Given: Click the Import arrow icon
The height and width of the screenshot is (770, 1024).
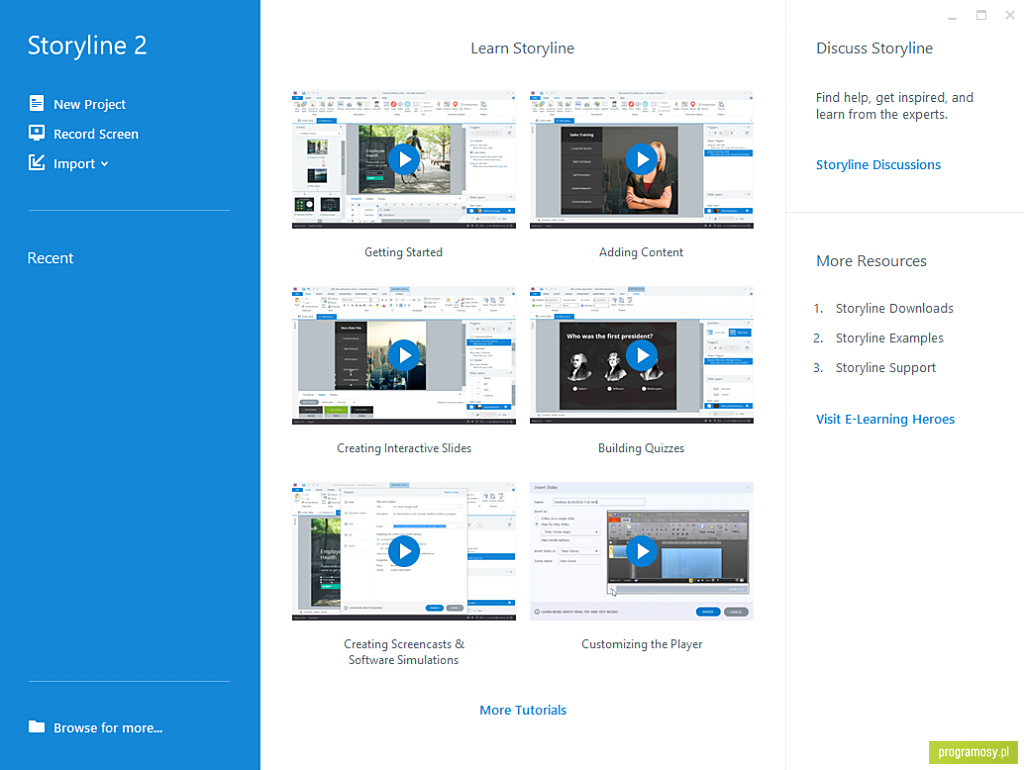Looking at the screenshot, I should coord(37,163).
